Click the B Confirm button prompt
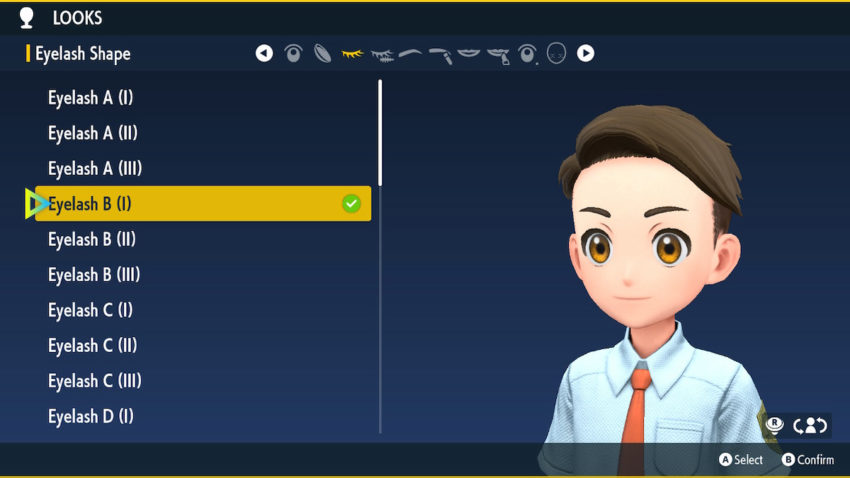850x478 pixels. click(x=808, y=460)
